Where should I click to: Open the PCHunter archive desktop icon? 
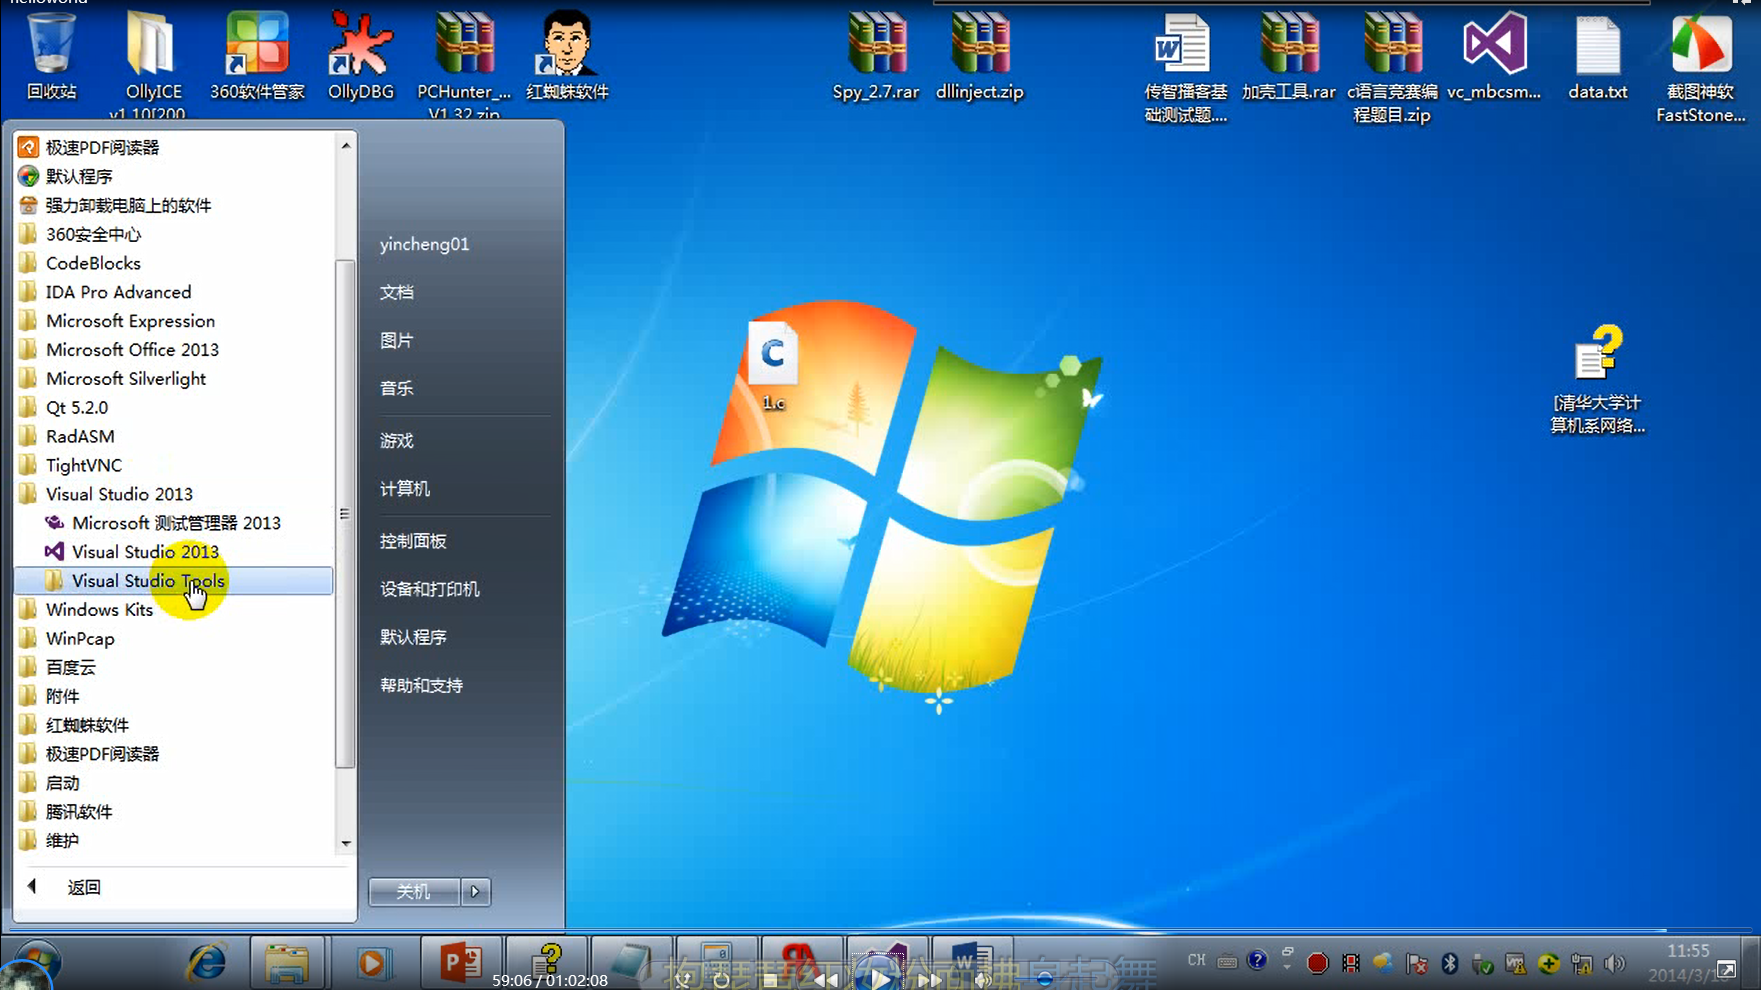(x=464, y=62)
